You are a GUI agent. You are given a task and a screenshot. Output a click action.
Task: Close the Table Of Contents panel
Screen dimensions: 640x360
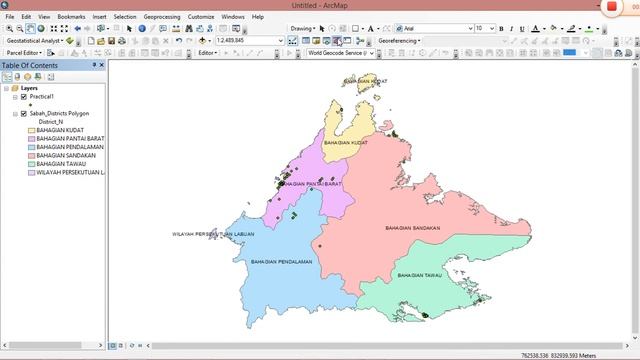pos(102,65)
